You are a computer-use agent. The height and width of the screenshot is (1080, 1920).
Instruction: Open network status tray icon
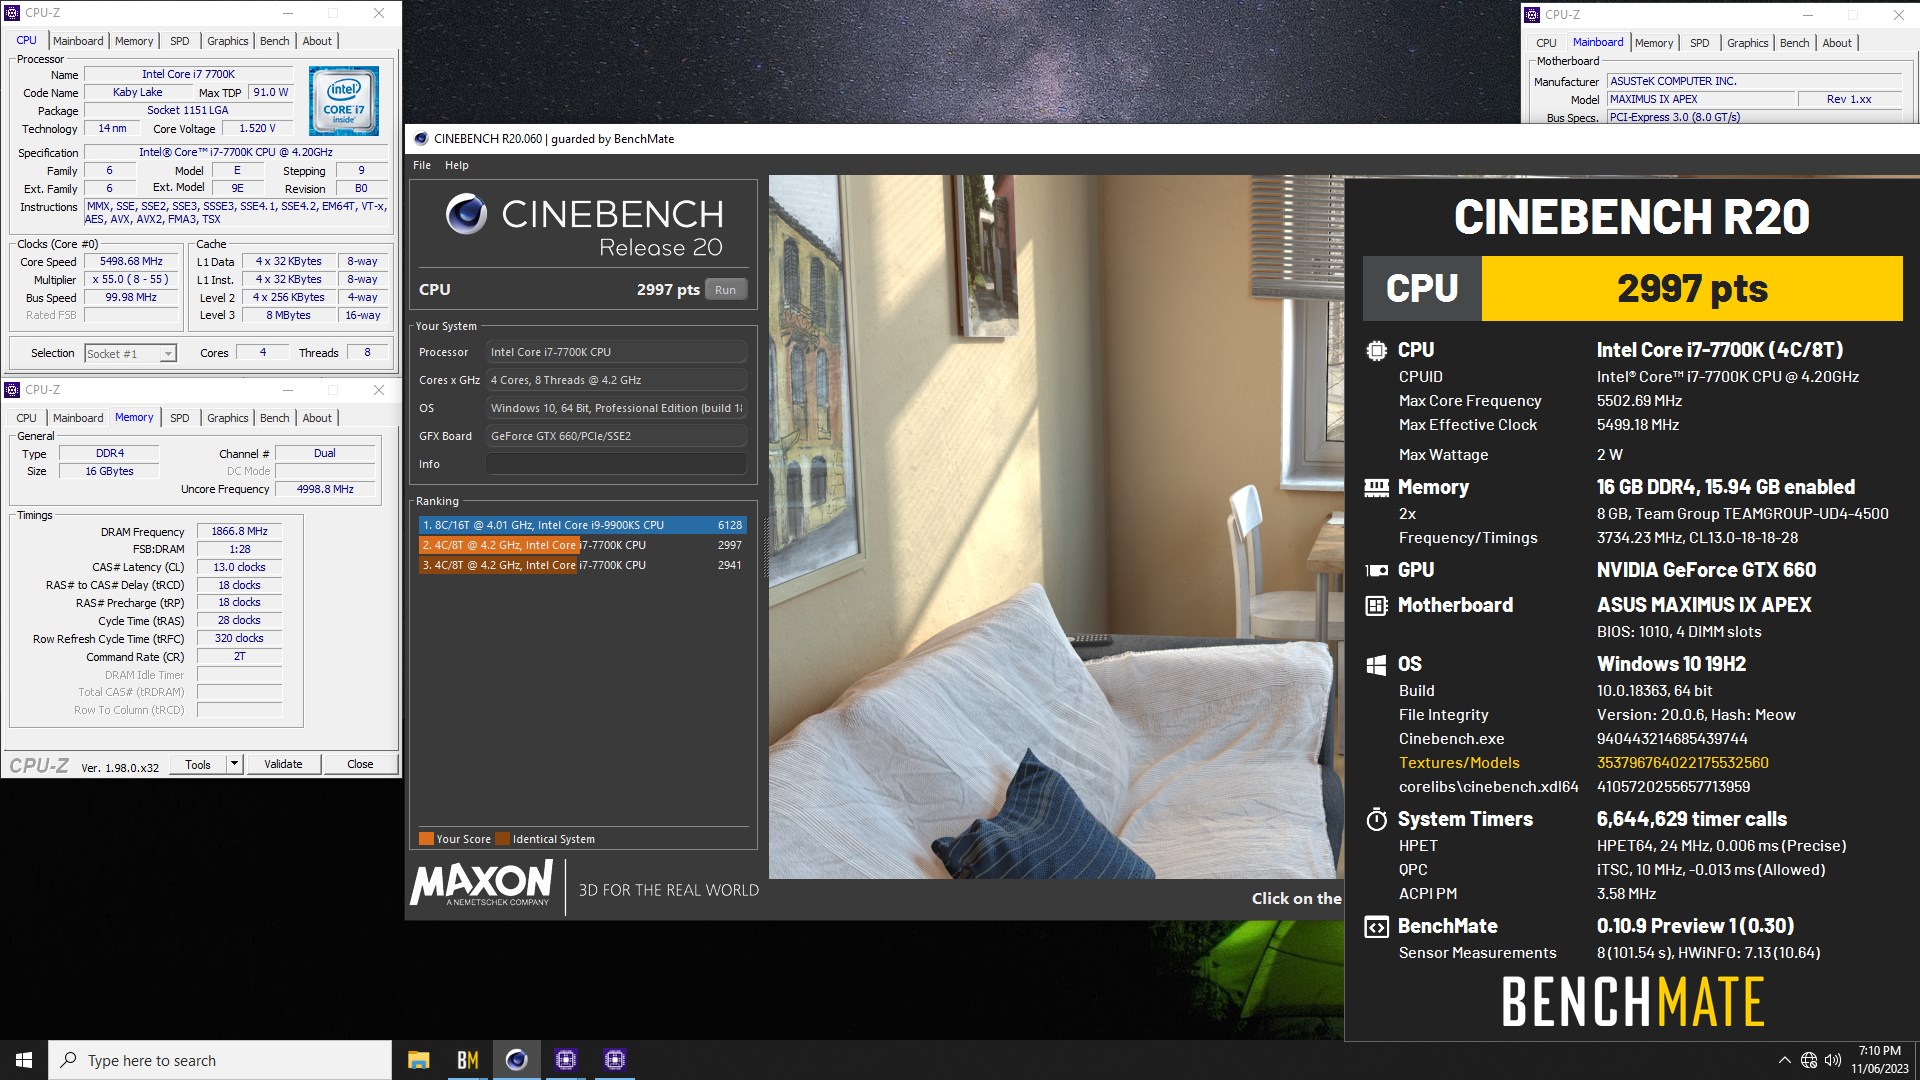(1808, 1060)
